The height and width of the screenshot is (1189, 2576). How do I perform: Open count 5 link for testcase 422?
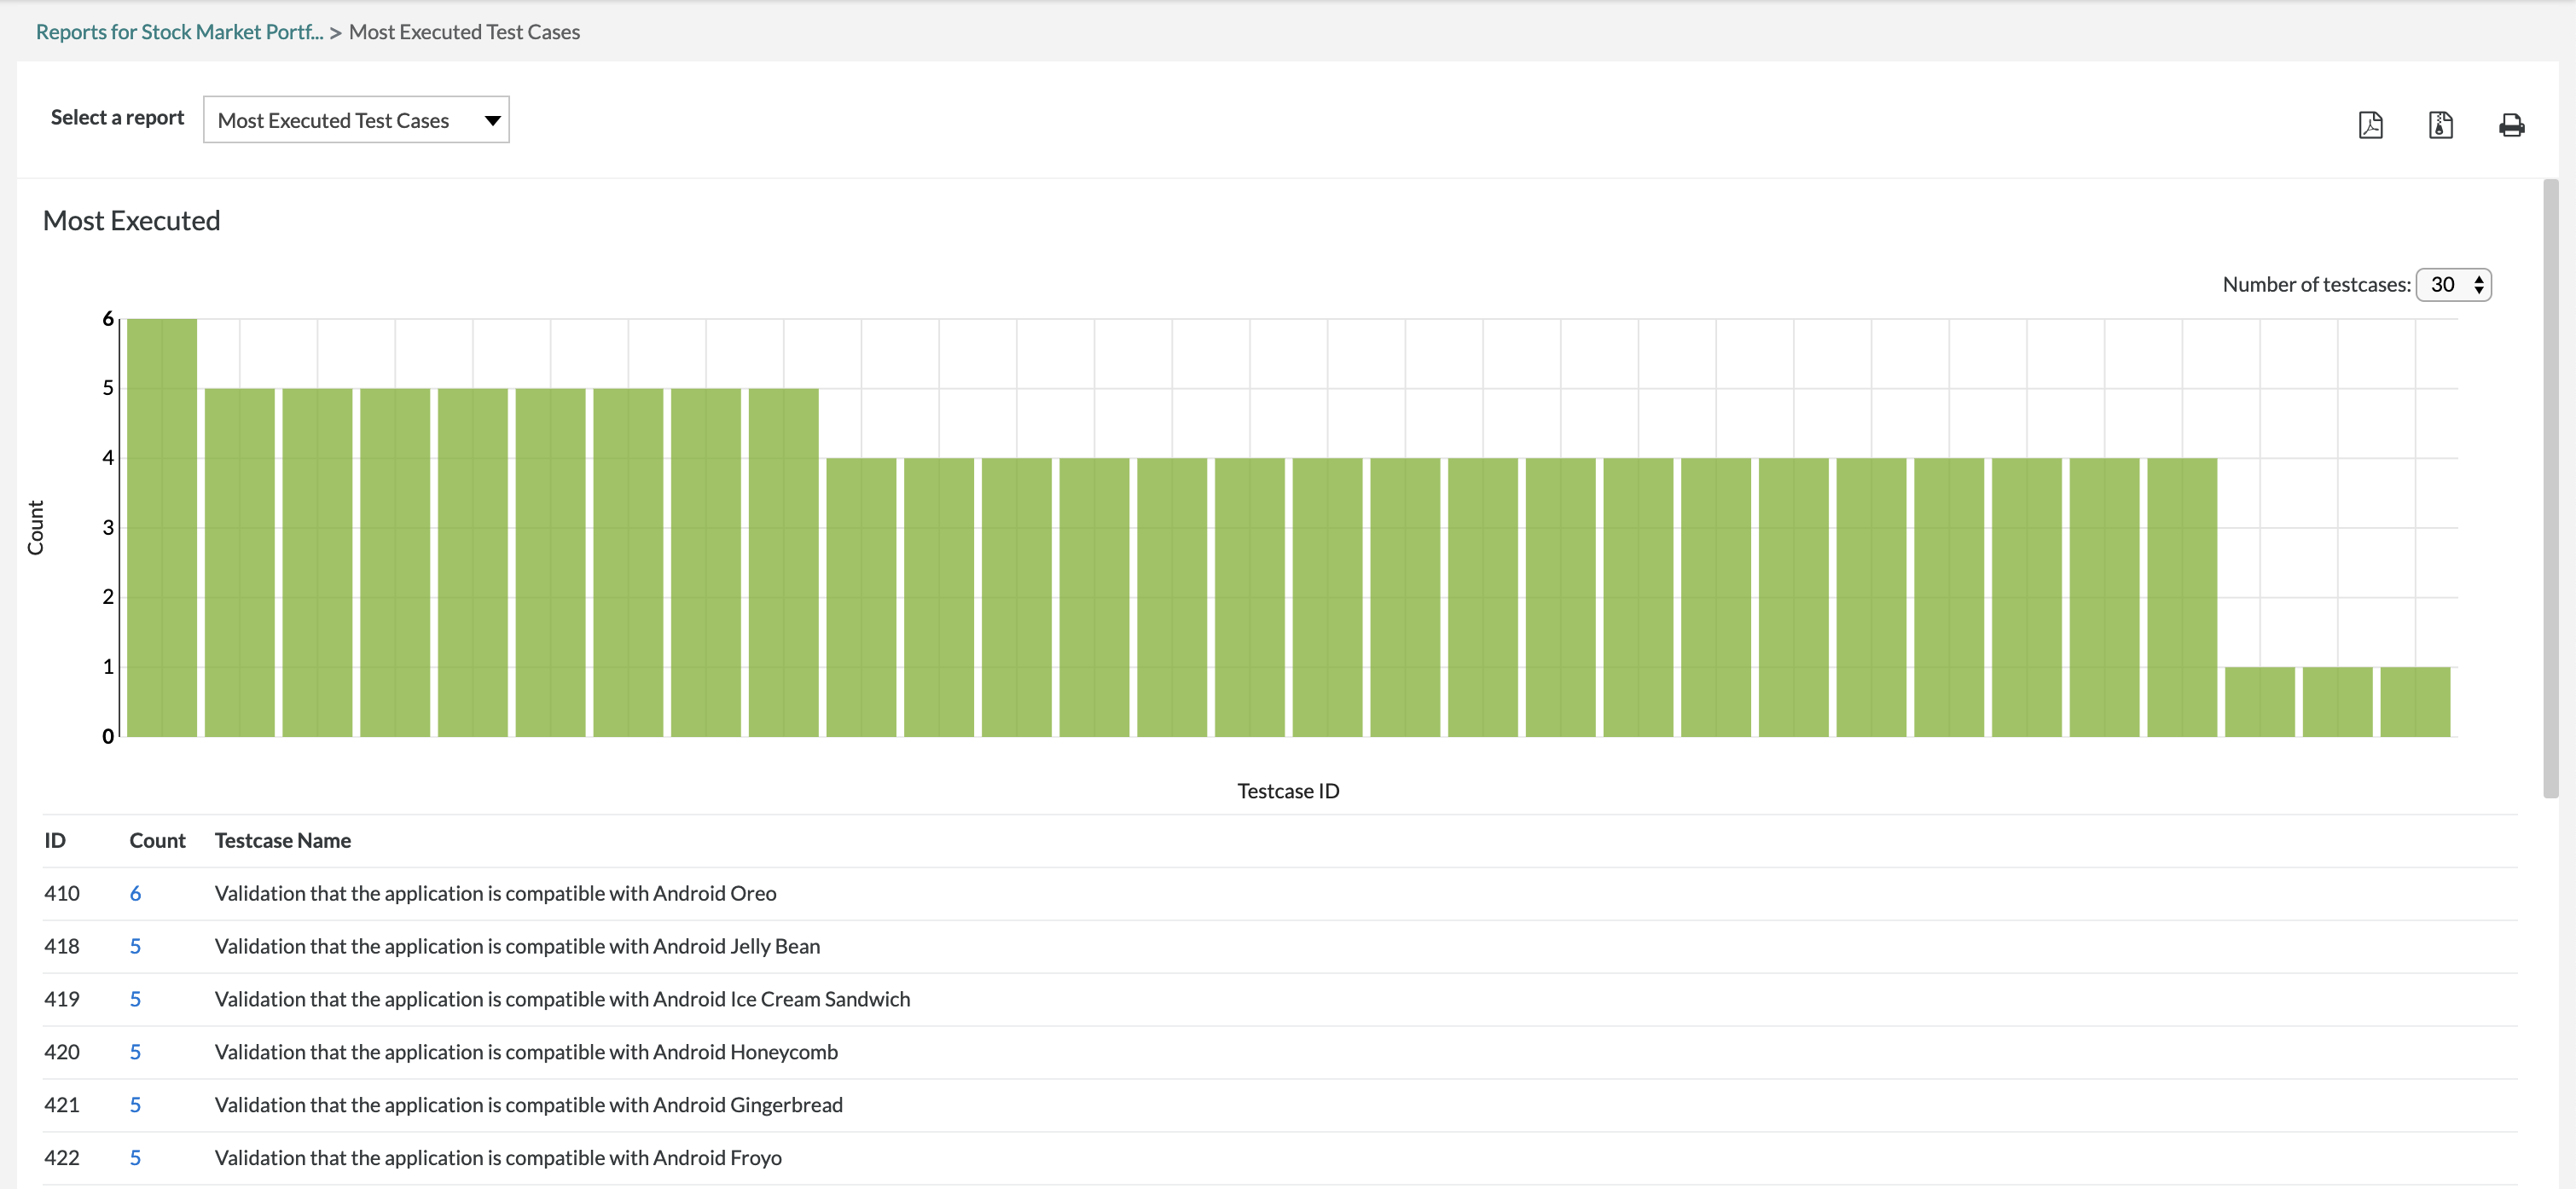135,1158
